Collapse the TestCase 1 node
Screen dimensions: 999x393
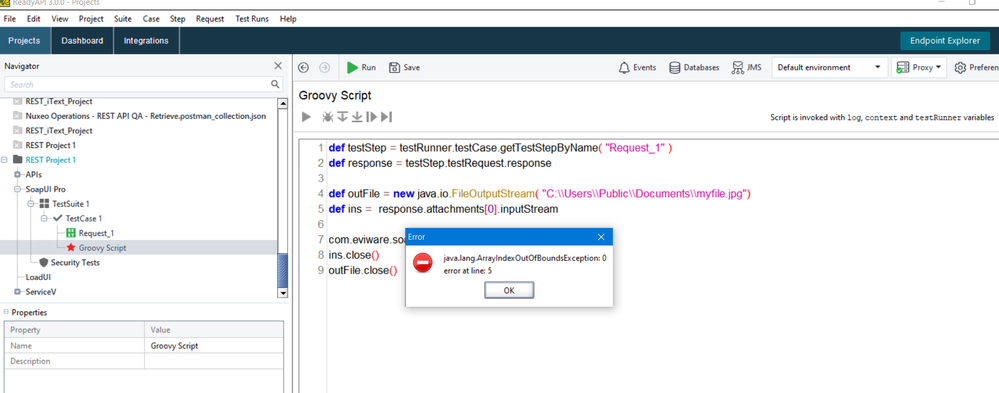tap(44, 218)
